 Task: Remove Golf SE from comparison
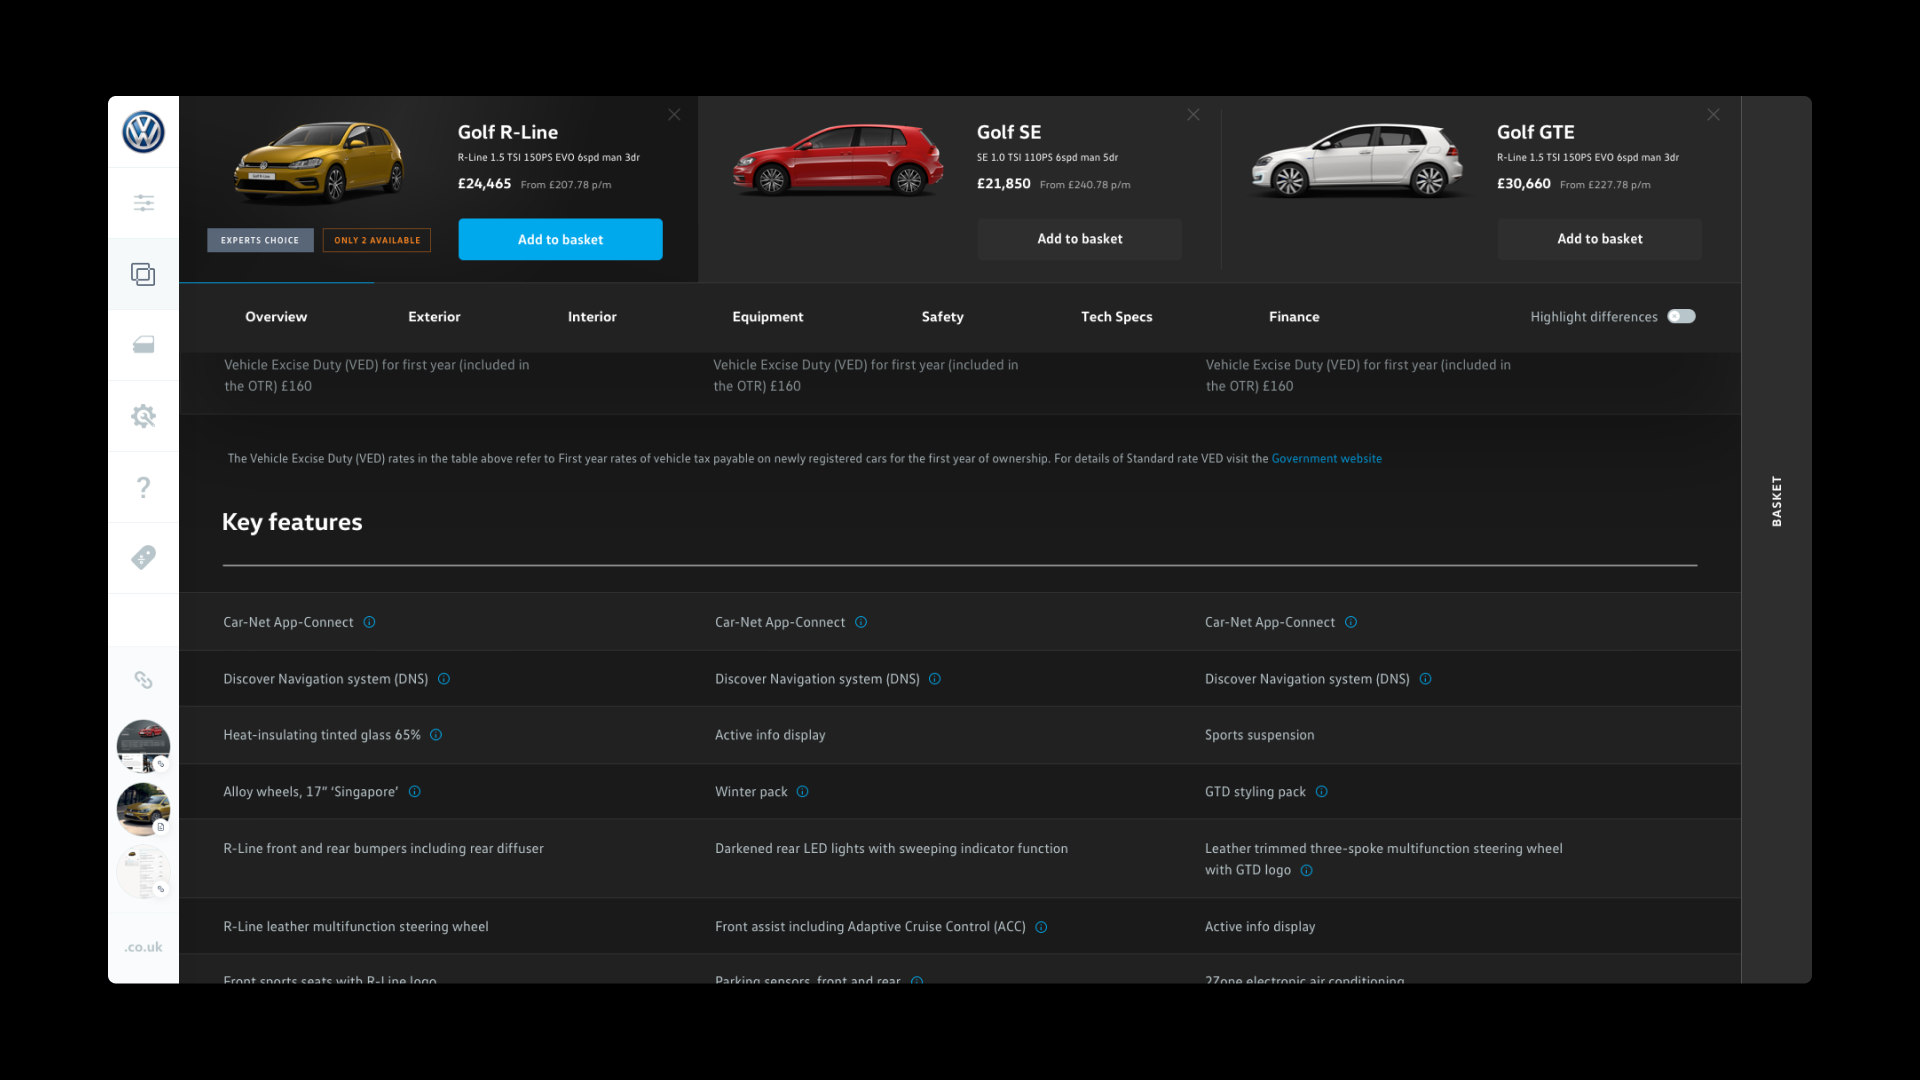tap(1193, 115)
